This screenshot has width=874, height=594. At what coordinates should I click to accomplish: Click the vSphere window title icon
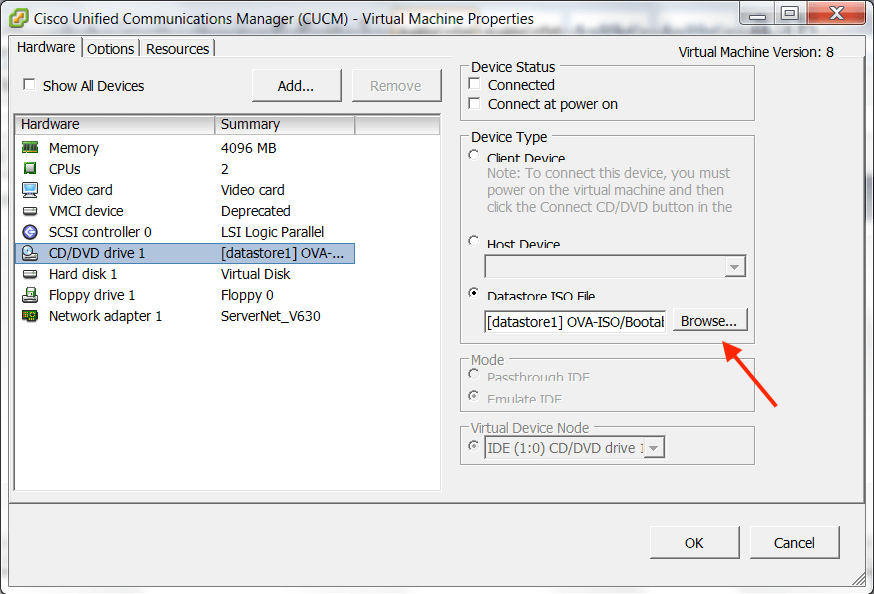[x=18, y=18]
